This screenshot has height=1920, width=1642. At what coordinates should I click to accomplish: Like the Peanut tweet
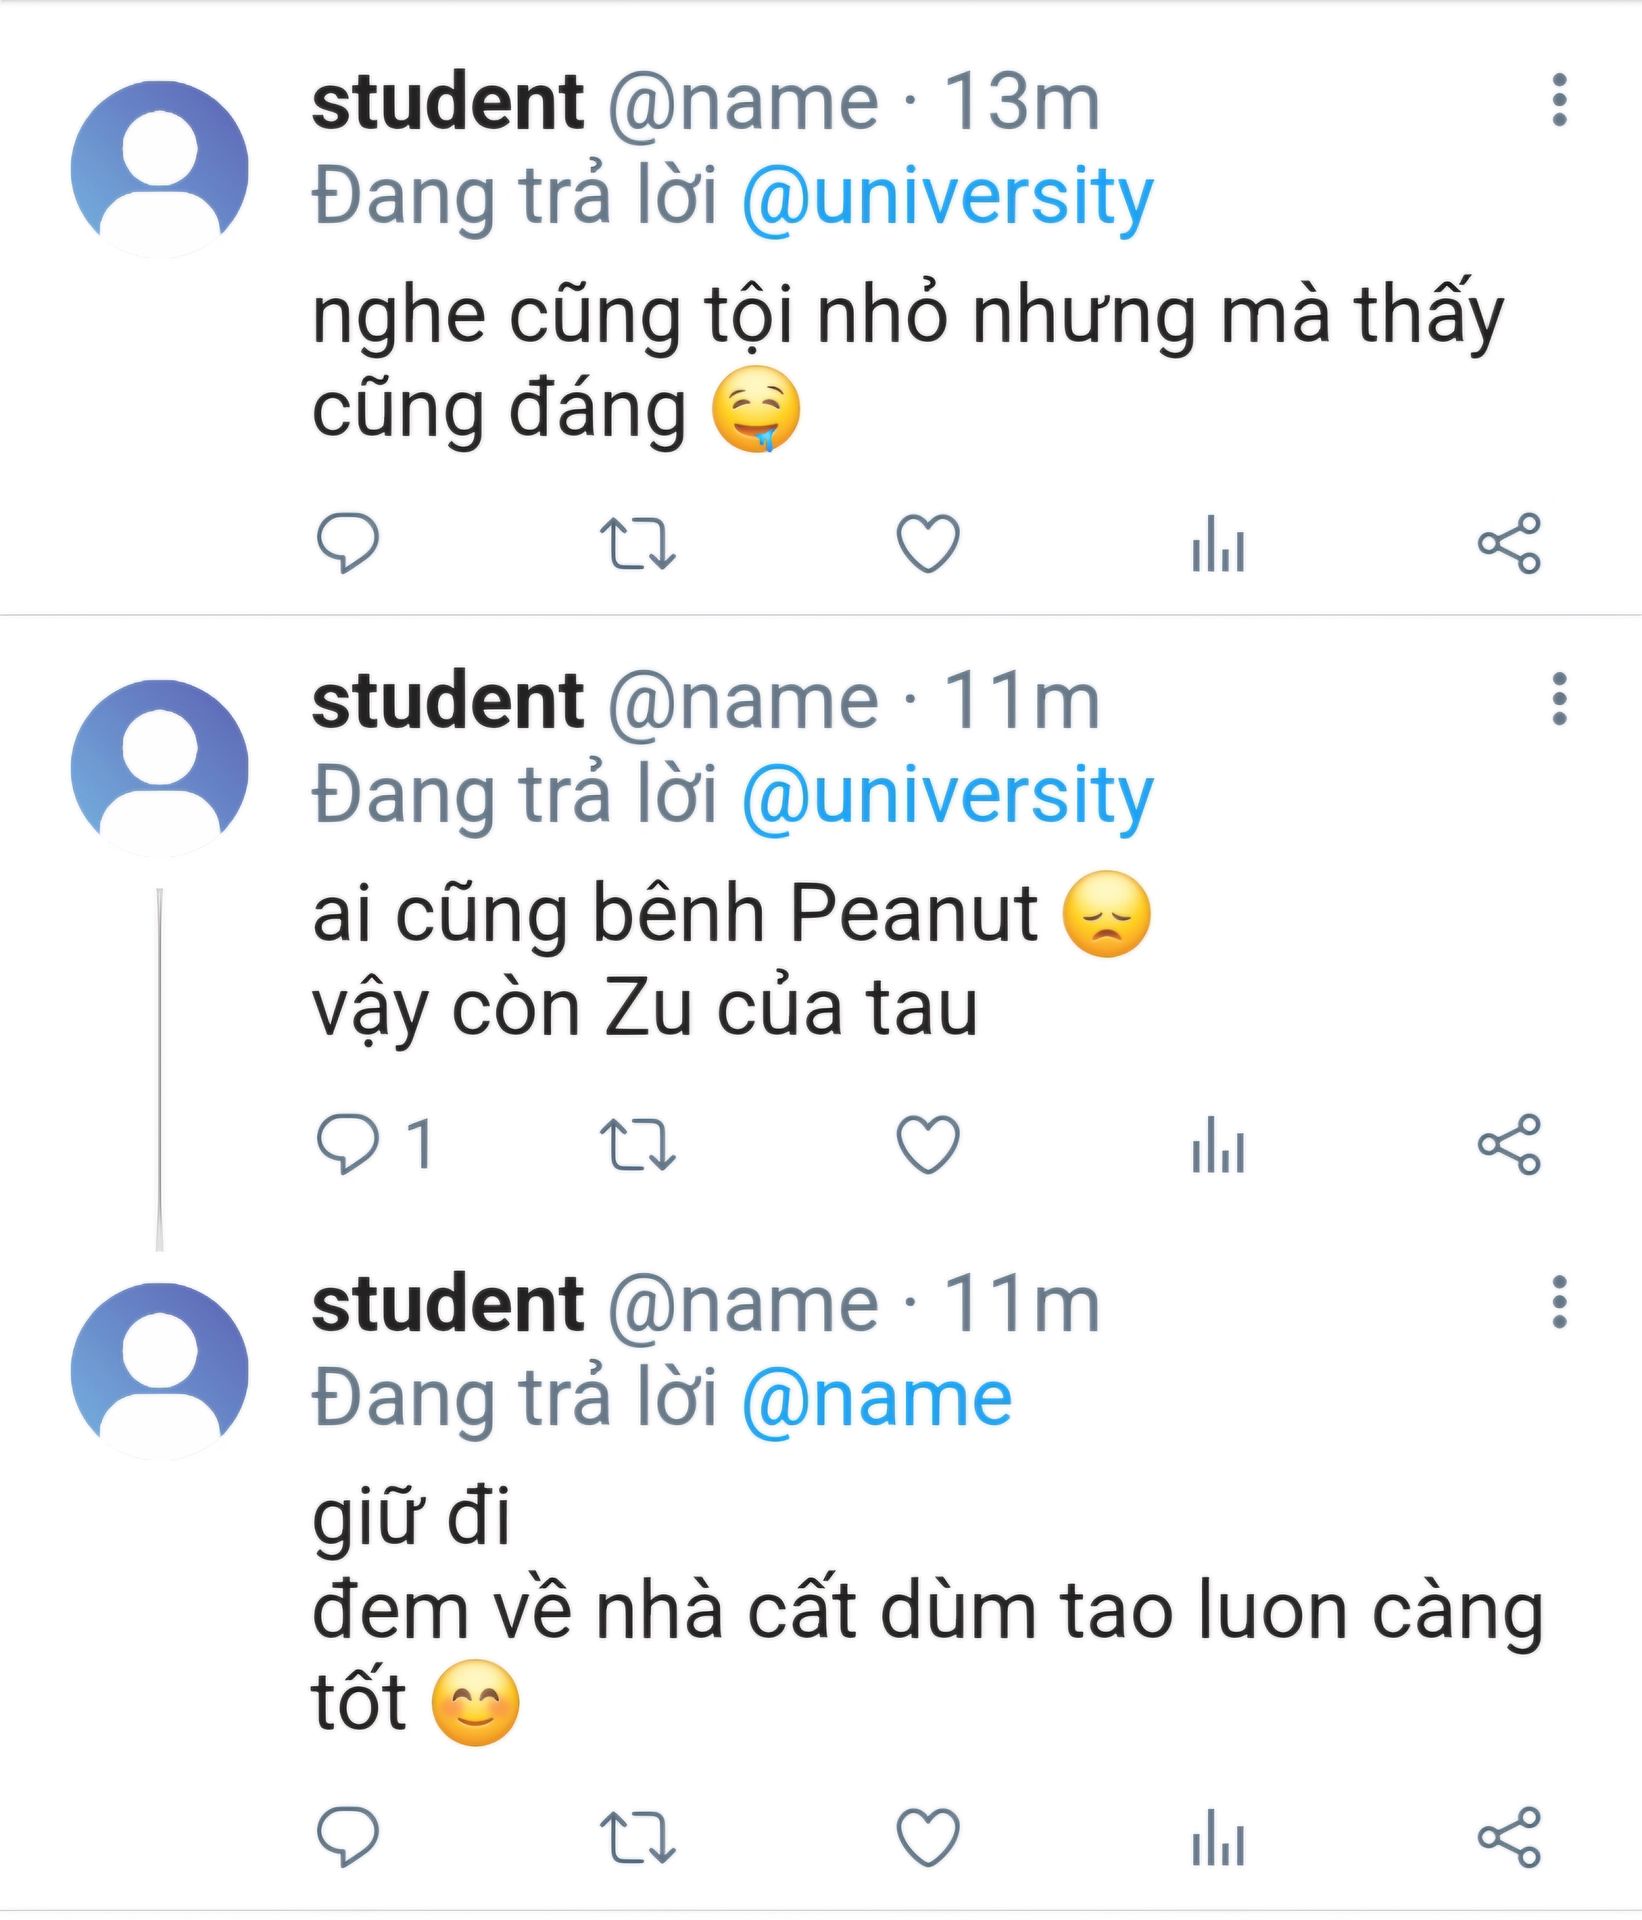927,1143
